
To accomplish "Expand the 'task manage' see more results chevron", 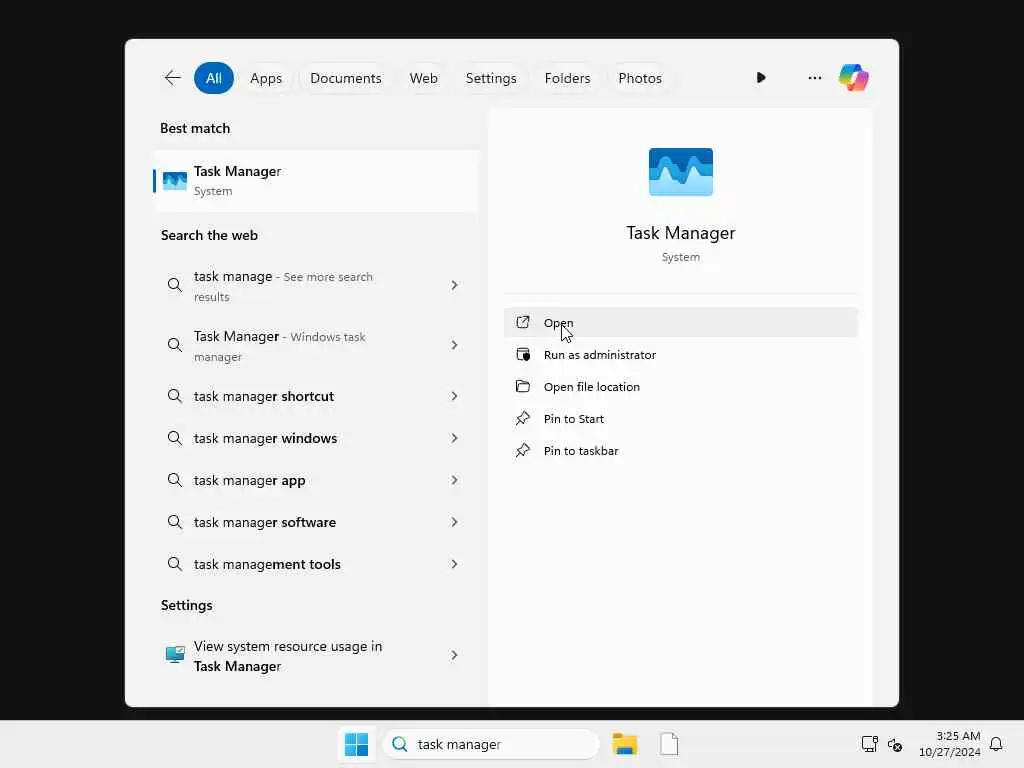I will [x=454, y=285].
